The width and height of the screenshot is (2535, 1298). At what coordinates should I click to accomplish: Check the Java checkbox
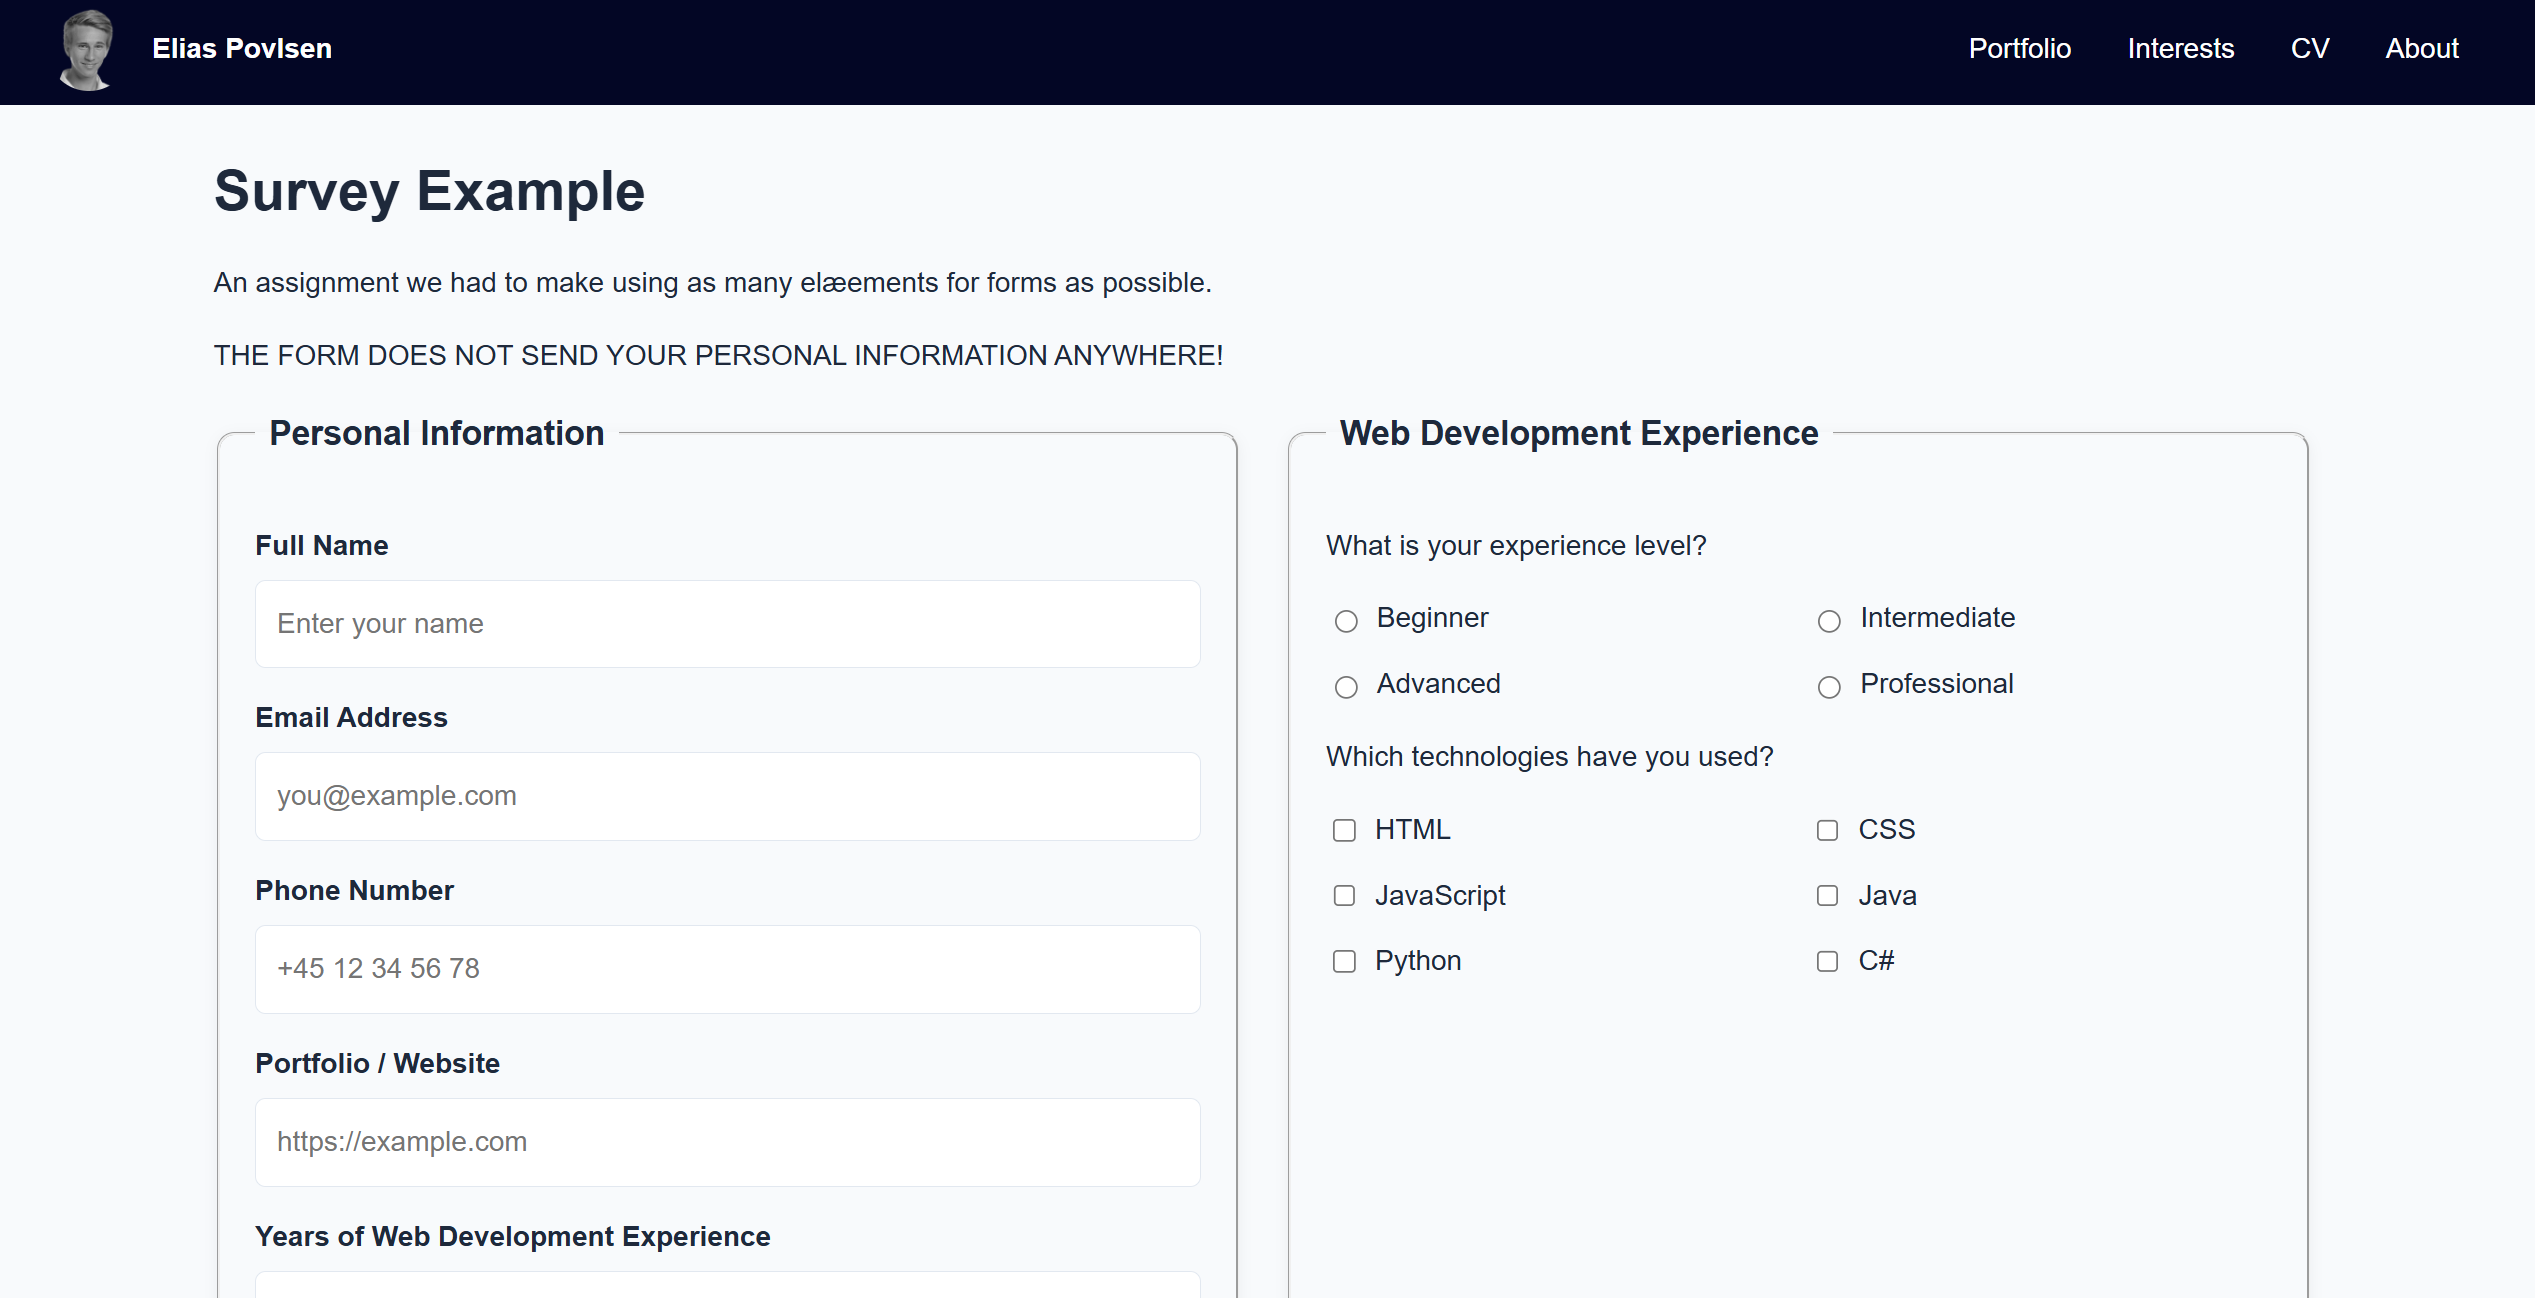coord(1827,895)
